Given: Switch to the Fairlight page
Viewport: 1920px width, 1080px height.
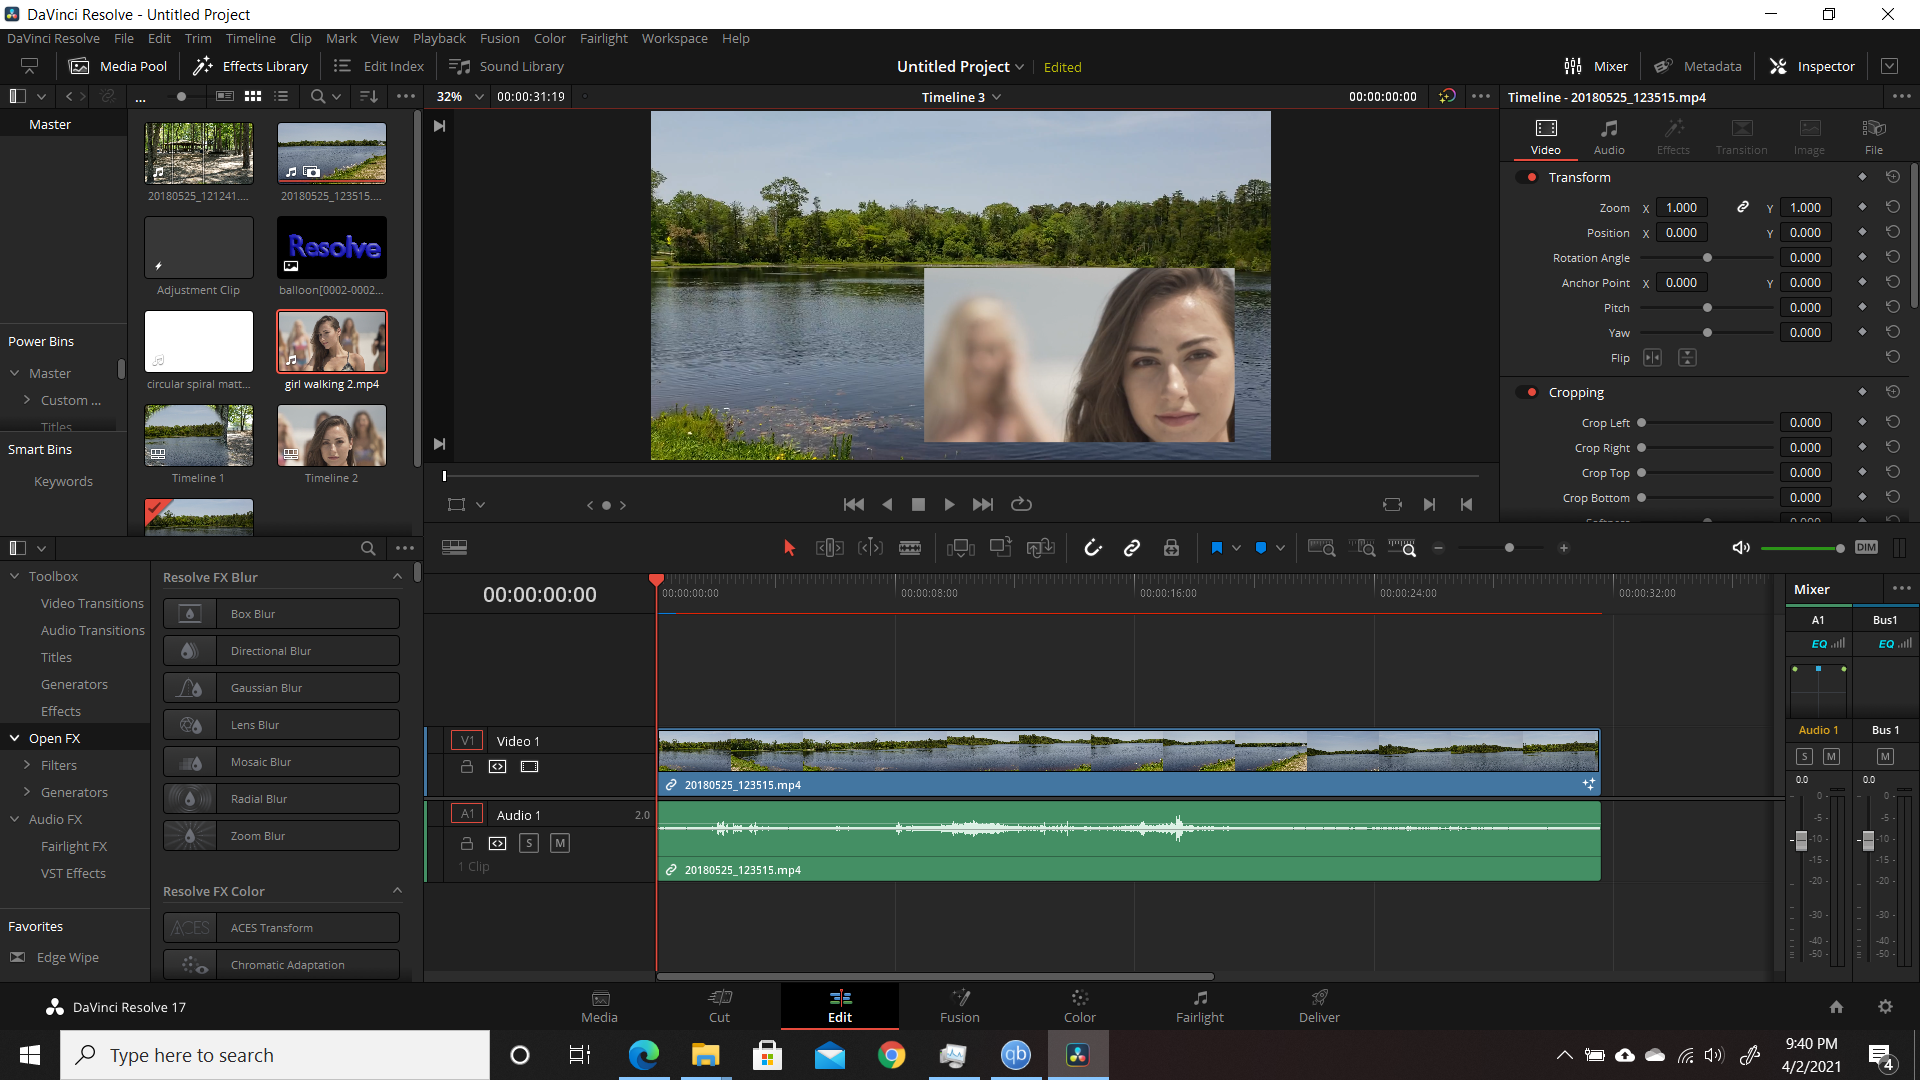Looking at the screenshot, I should (1199, 1006).
